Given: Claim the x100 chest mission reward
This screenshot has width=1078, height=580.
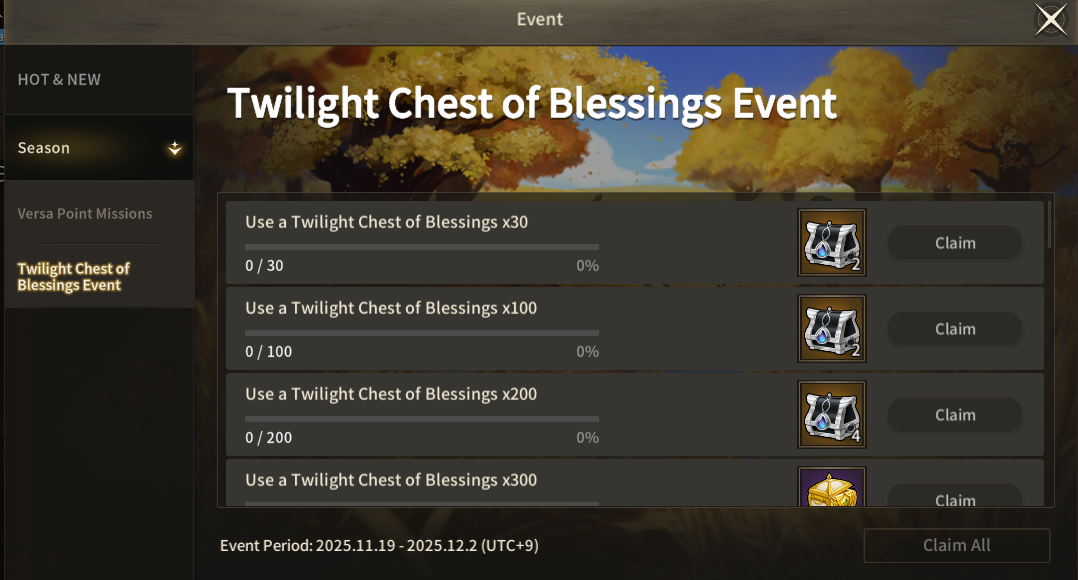Looking at the screenshot, I should 955,329.
